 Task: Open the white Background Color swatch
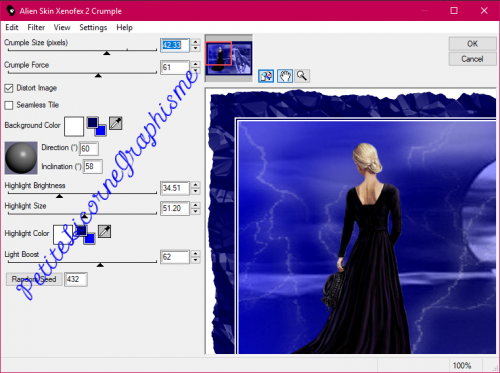(x=74, y=126)
